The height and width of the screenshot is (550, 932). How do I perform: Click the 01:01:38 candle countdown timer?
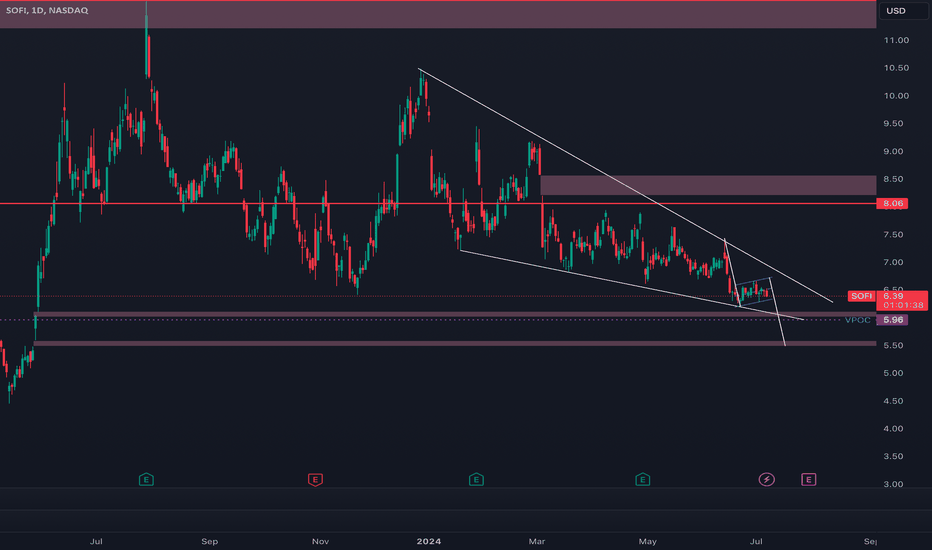click(x=903, y=305)
